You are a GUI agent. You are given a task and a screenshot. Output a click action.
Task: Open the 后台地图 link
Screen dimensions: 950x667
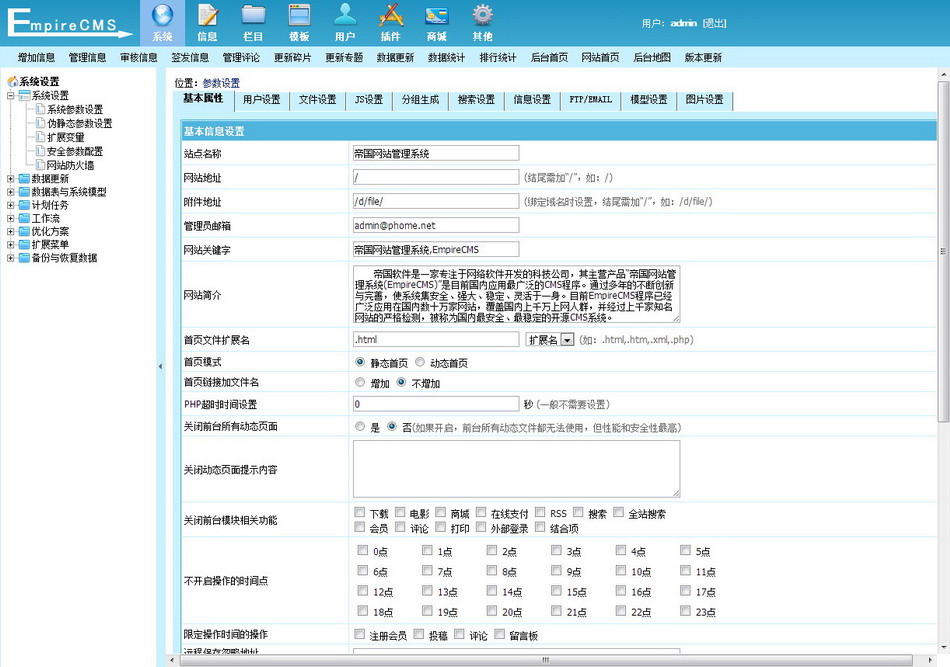[x=652, y=58]
